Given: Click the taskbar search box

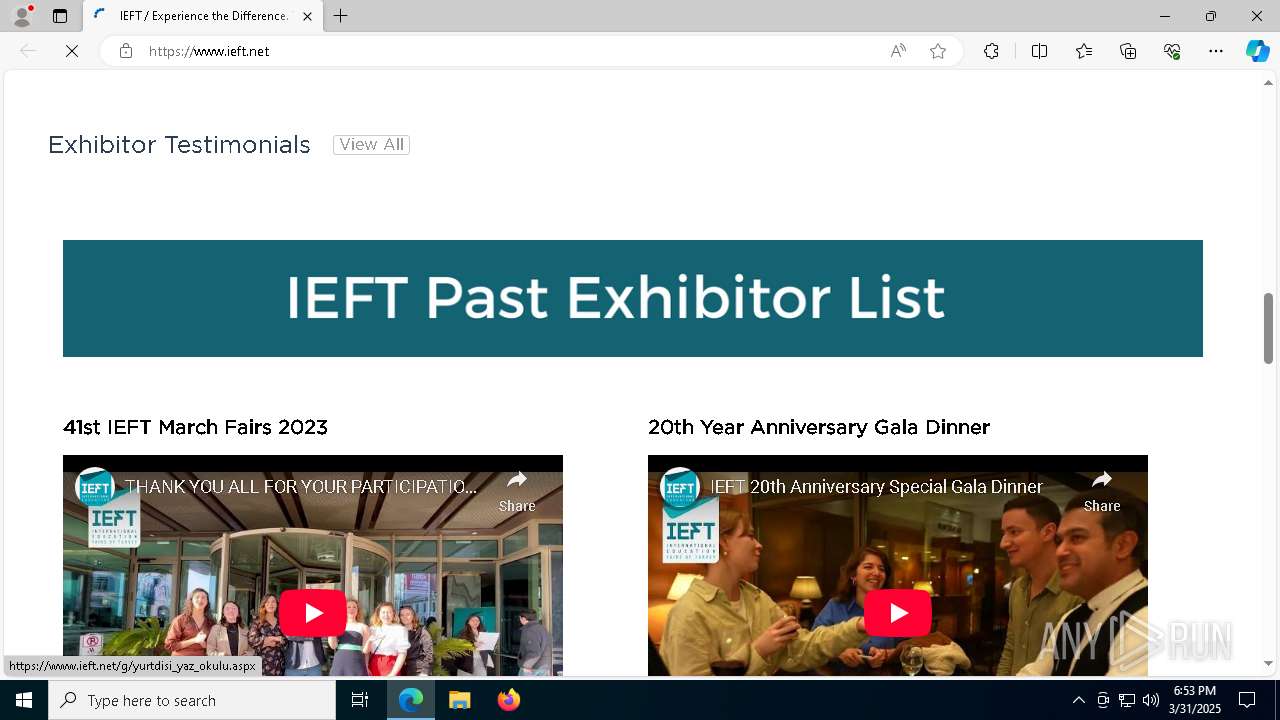Looking at the screenshot, I should tap(192, 700).
